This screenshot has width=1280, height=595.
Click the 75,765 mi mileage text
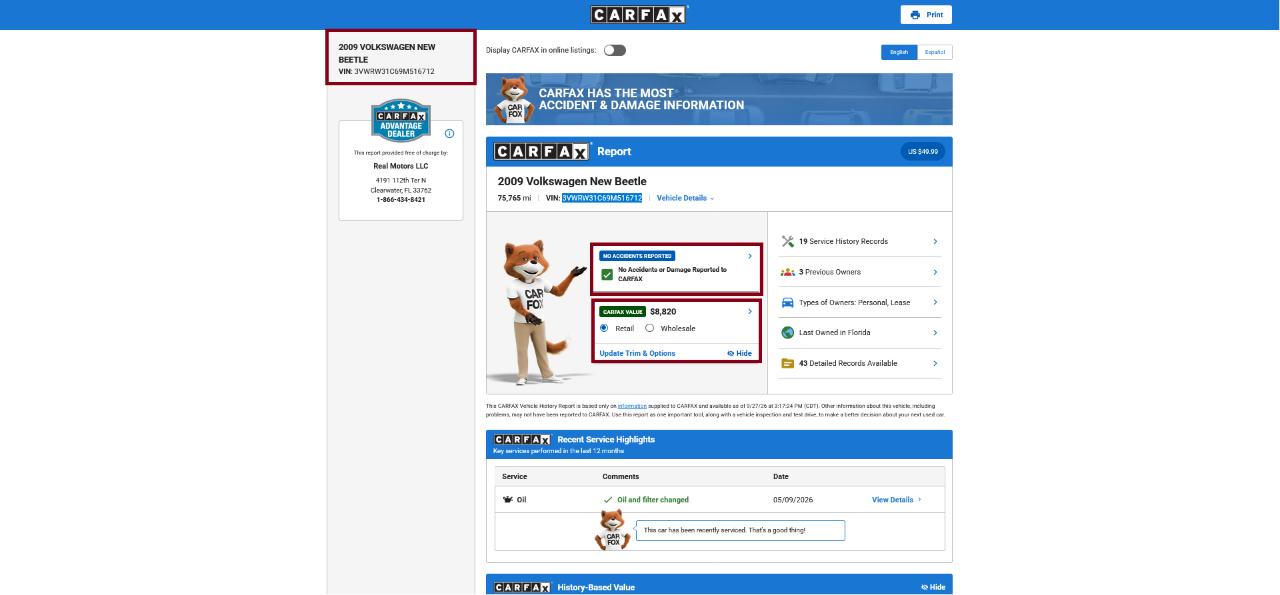click(514, 198)
